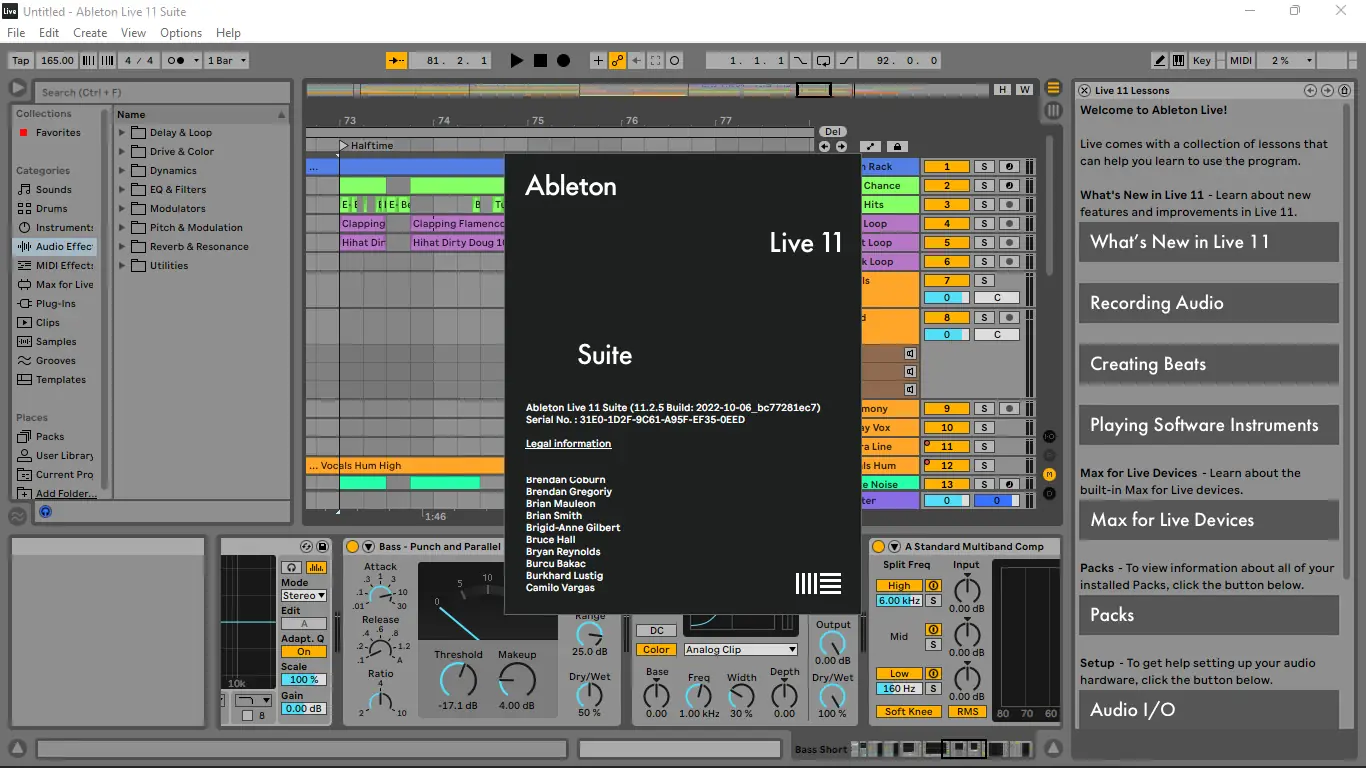The height and width of the screenshot is (768, 1366).
Task: Expand the Dynamics folder
Action: tap(122, 171)
